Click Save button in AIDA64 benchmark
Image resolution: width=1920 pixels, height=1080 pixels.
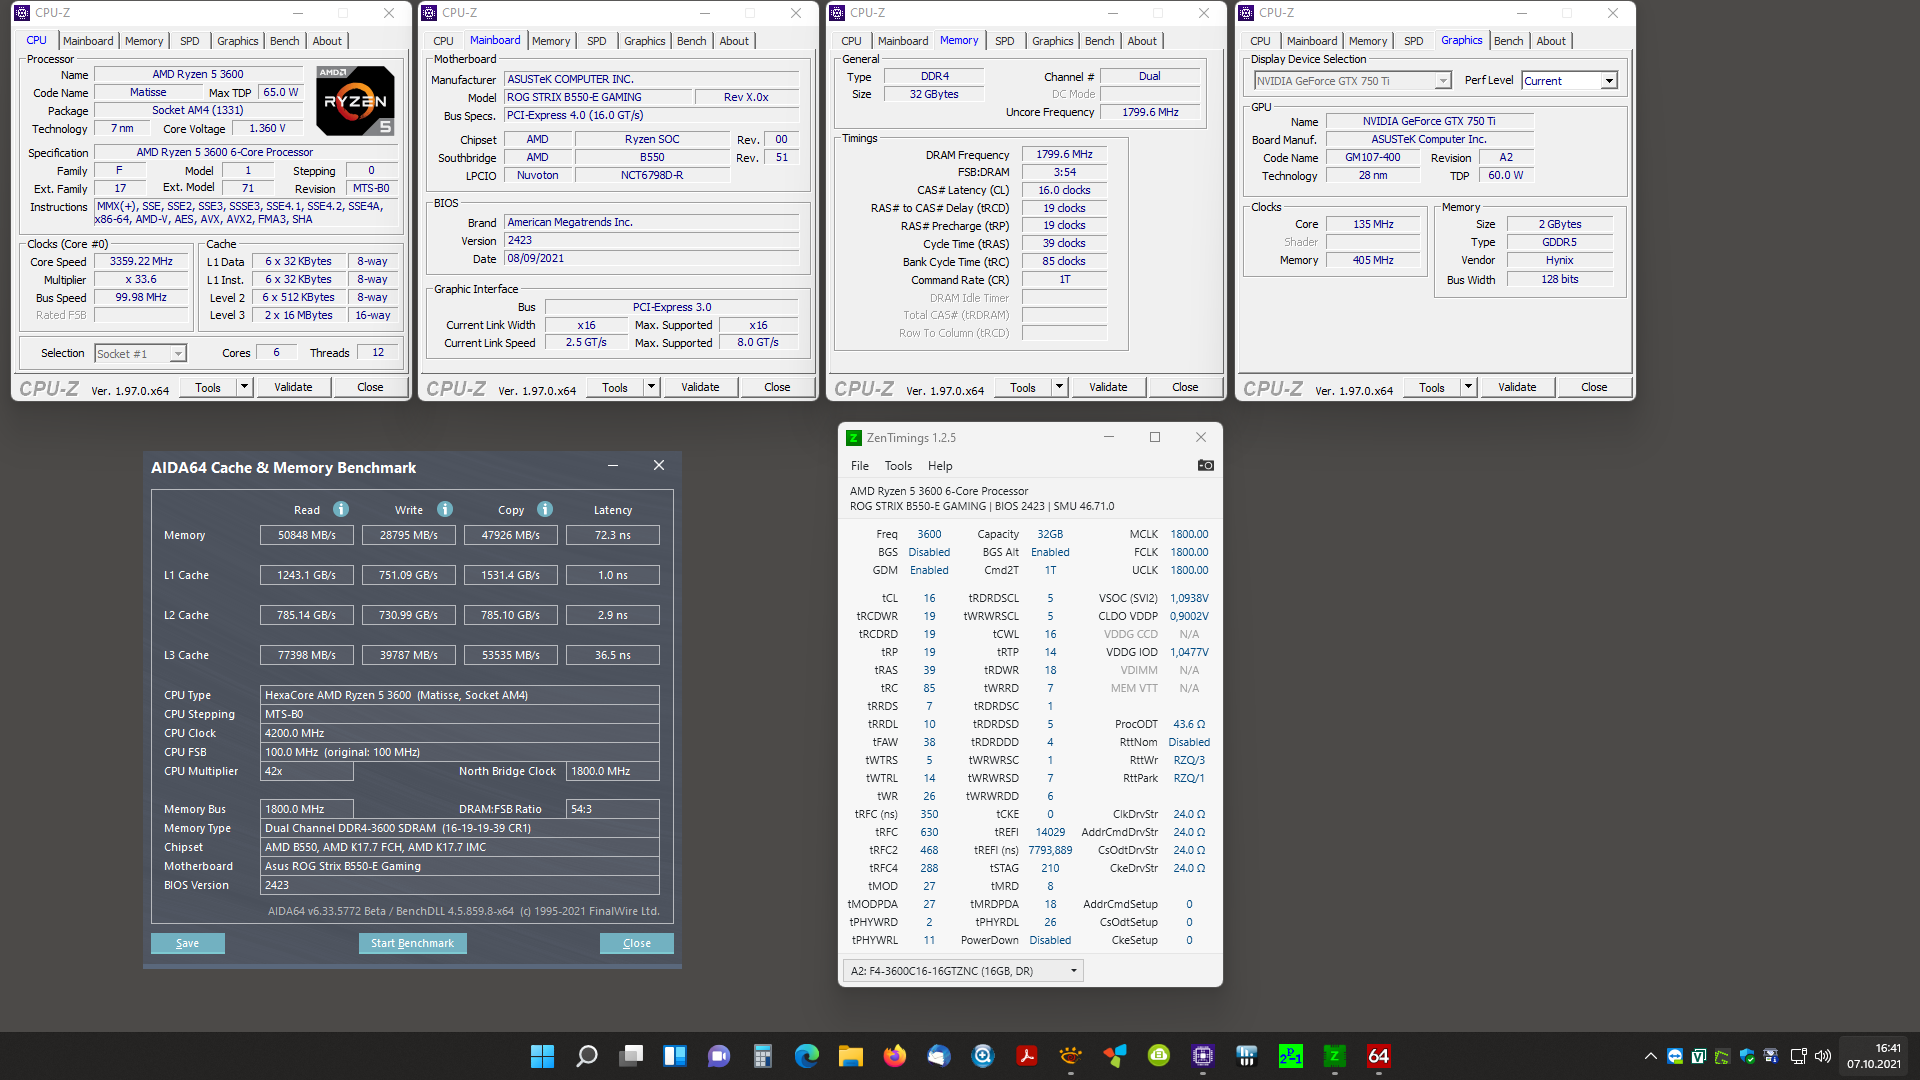[187, 943]
